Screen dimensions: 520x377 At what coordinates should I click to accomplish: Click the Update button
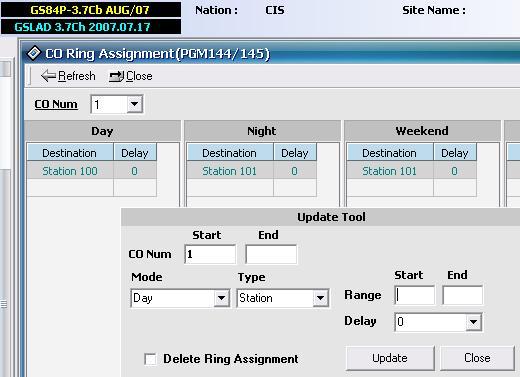point(390,358)
